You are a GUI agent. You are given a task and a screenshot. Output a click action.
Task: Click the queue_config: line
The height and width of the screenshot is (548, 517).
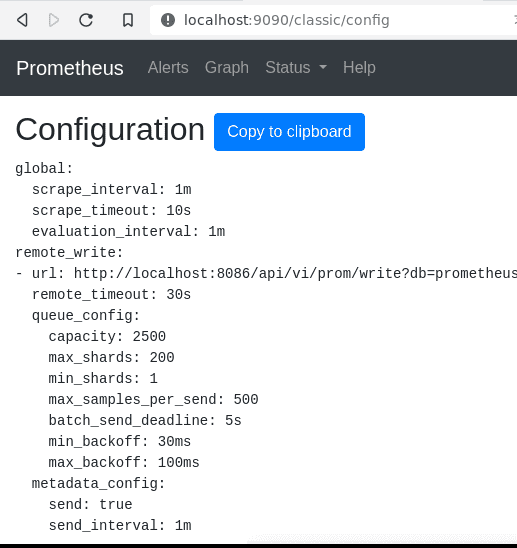(x=86, y=316)
